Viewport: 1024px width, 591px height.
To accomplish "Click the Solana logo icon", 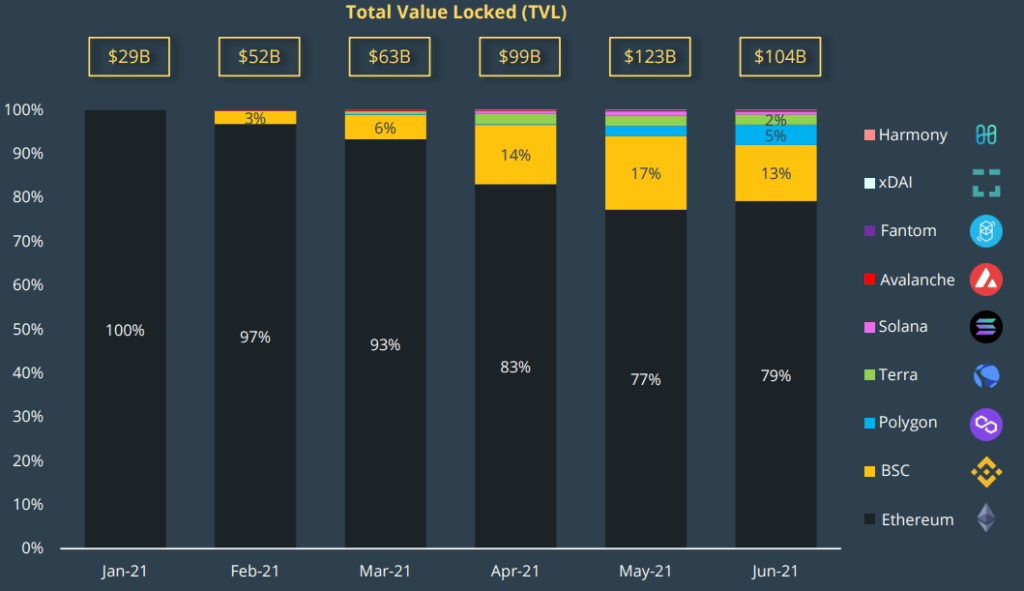I will [986, 327].
